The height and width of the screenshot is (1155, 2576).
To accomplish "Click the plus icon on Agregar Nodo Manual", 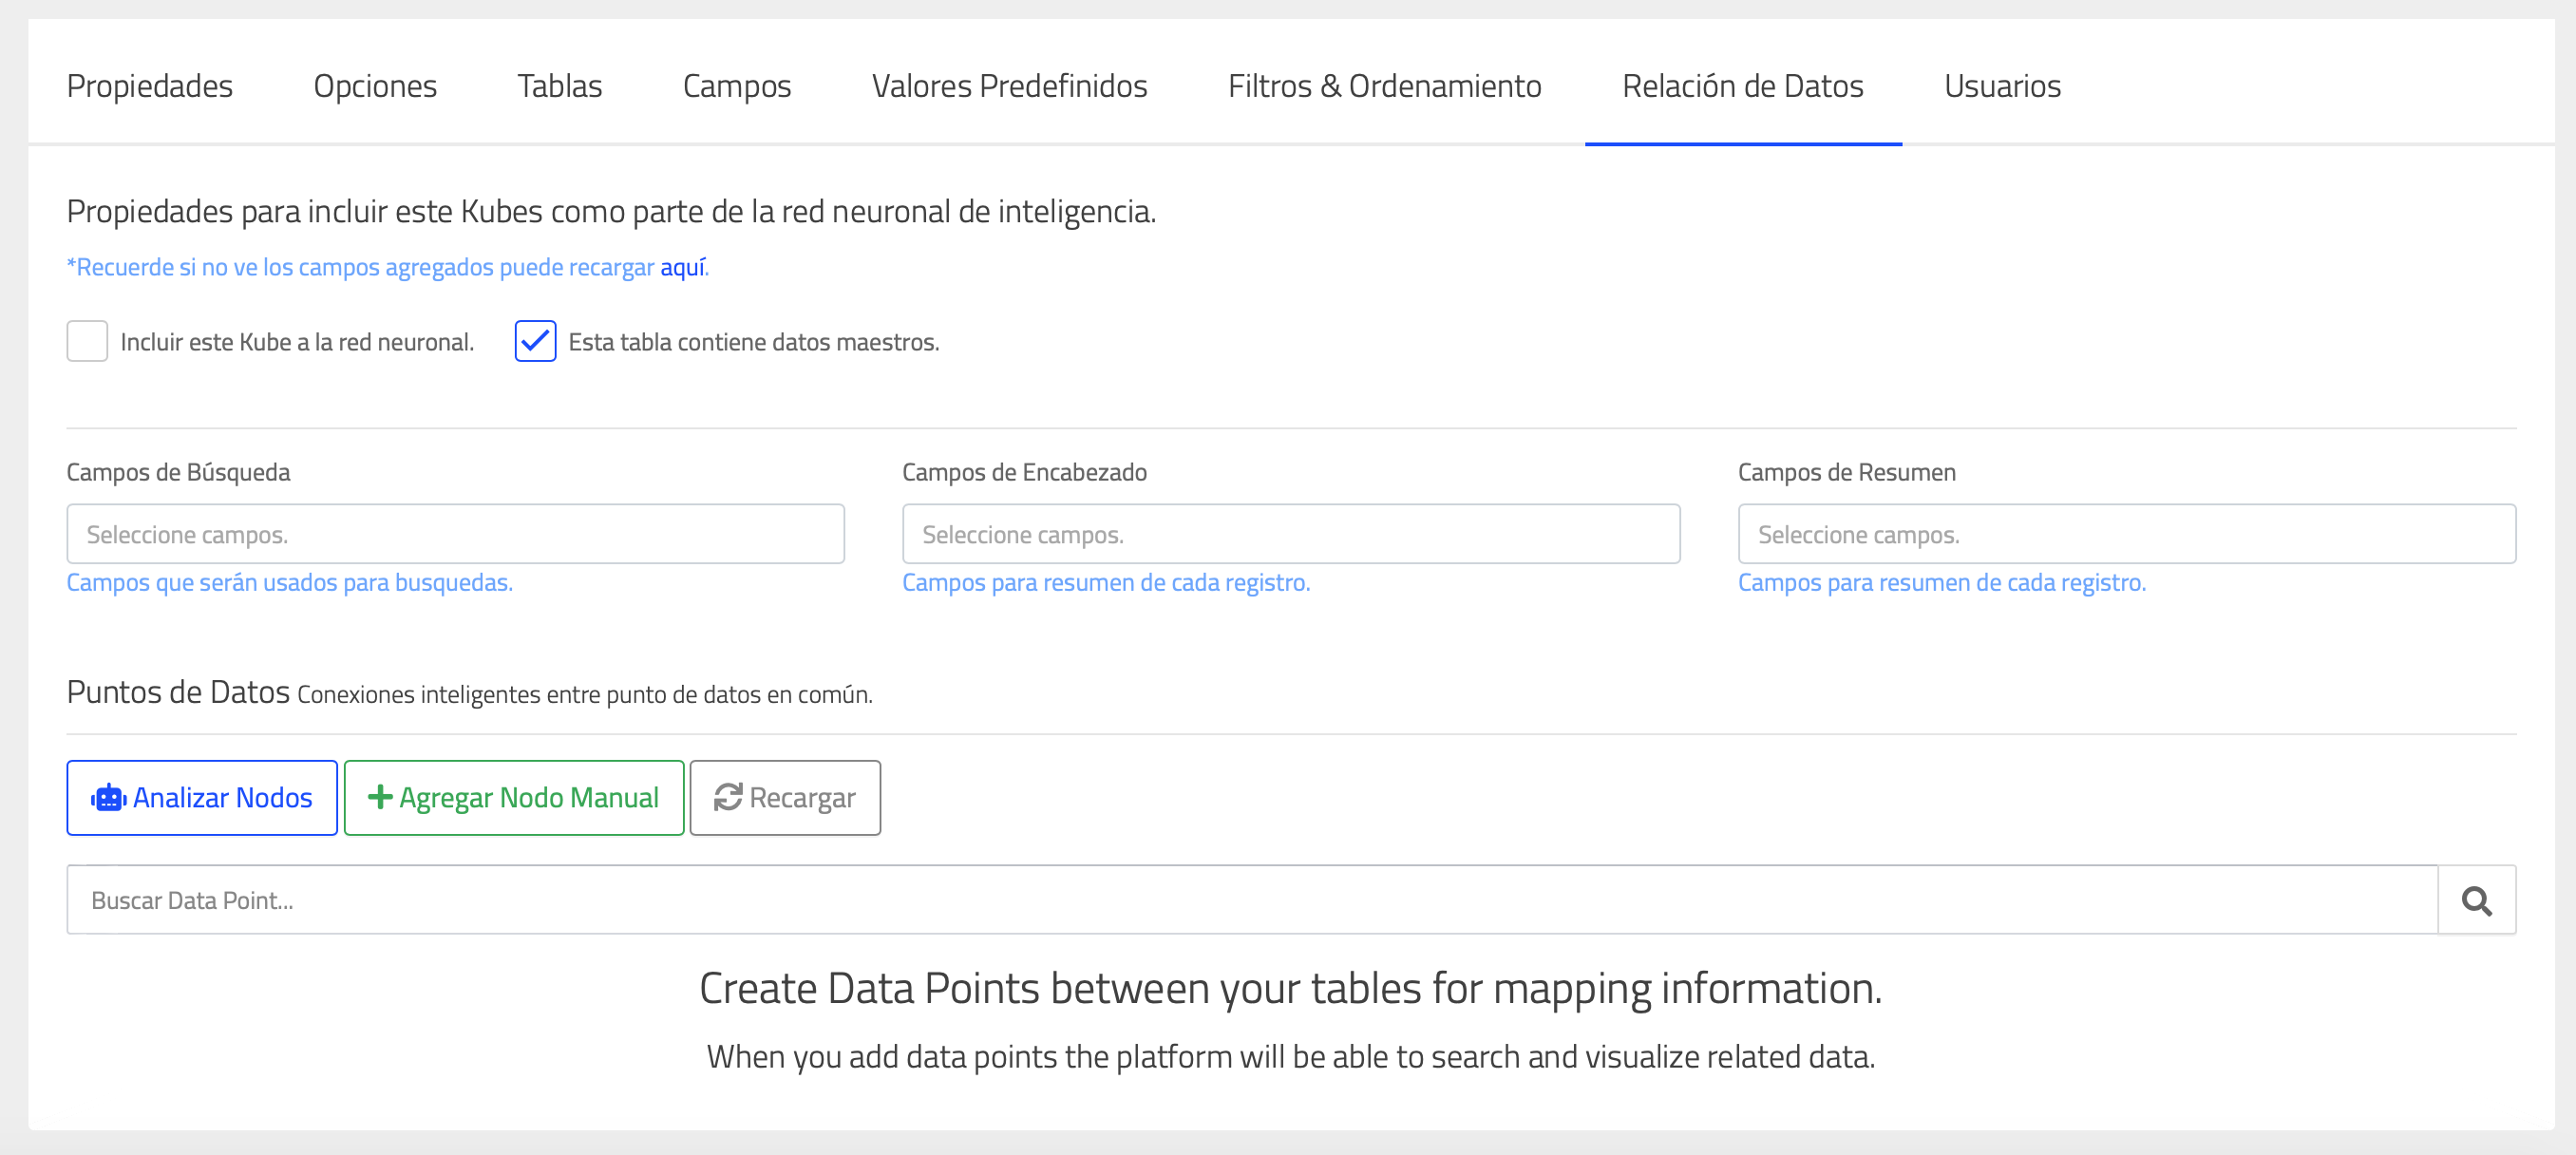I will [x=380, y=797].
